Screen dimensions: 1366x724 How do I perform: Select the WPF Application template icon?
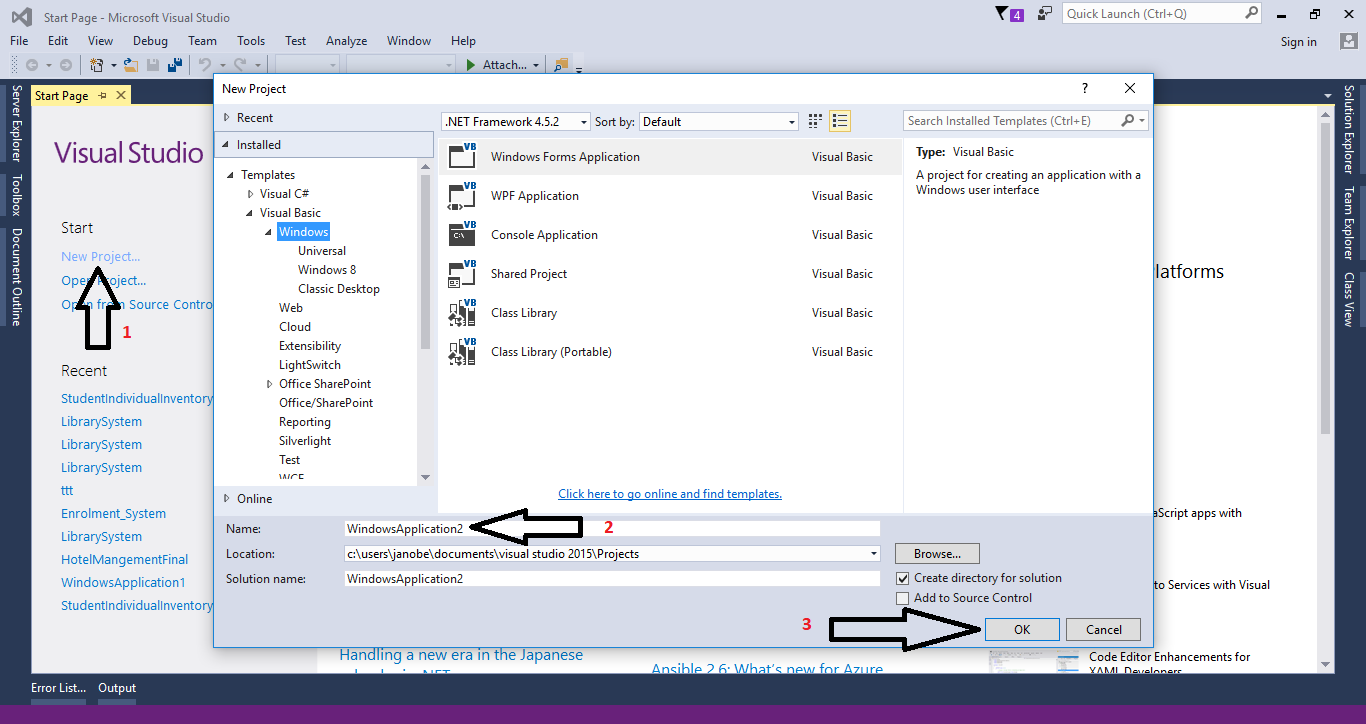click(463, 195)
